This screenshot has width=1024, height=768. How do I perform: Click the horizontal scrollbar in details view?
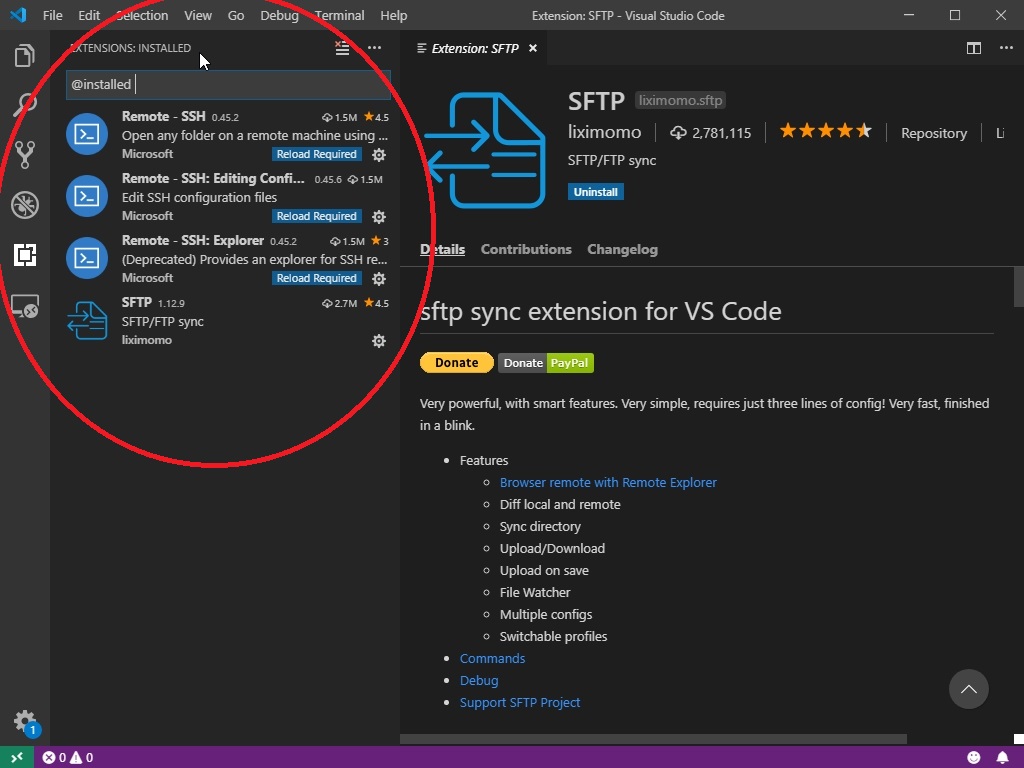653,739
